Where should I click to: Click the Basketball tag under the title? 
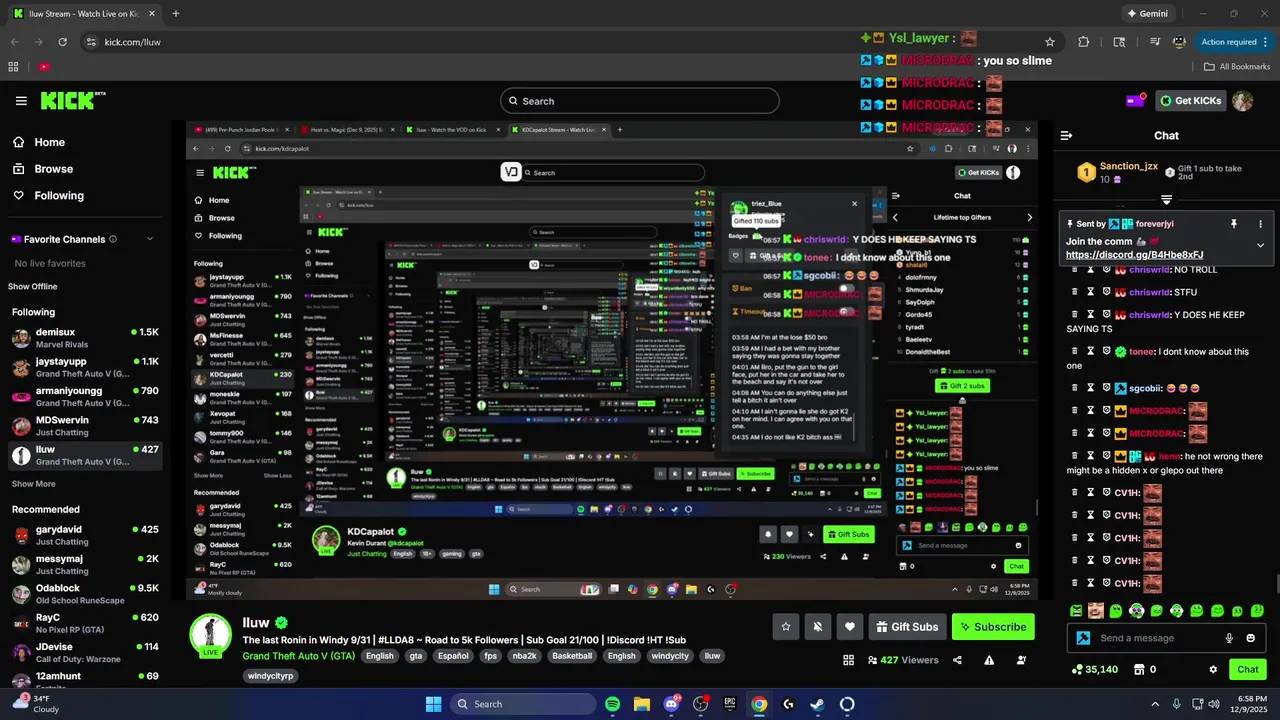point(571,656)
